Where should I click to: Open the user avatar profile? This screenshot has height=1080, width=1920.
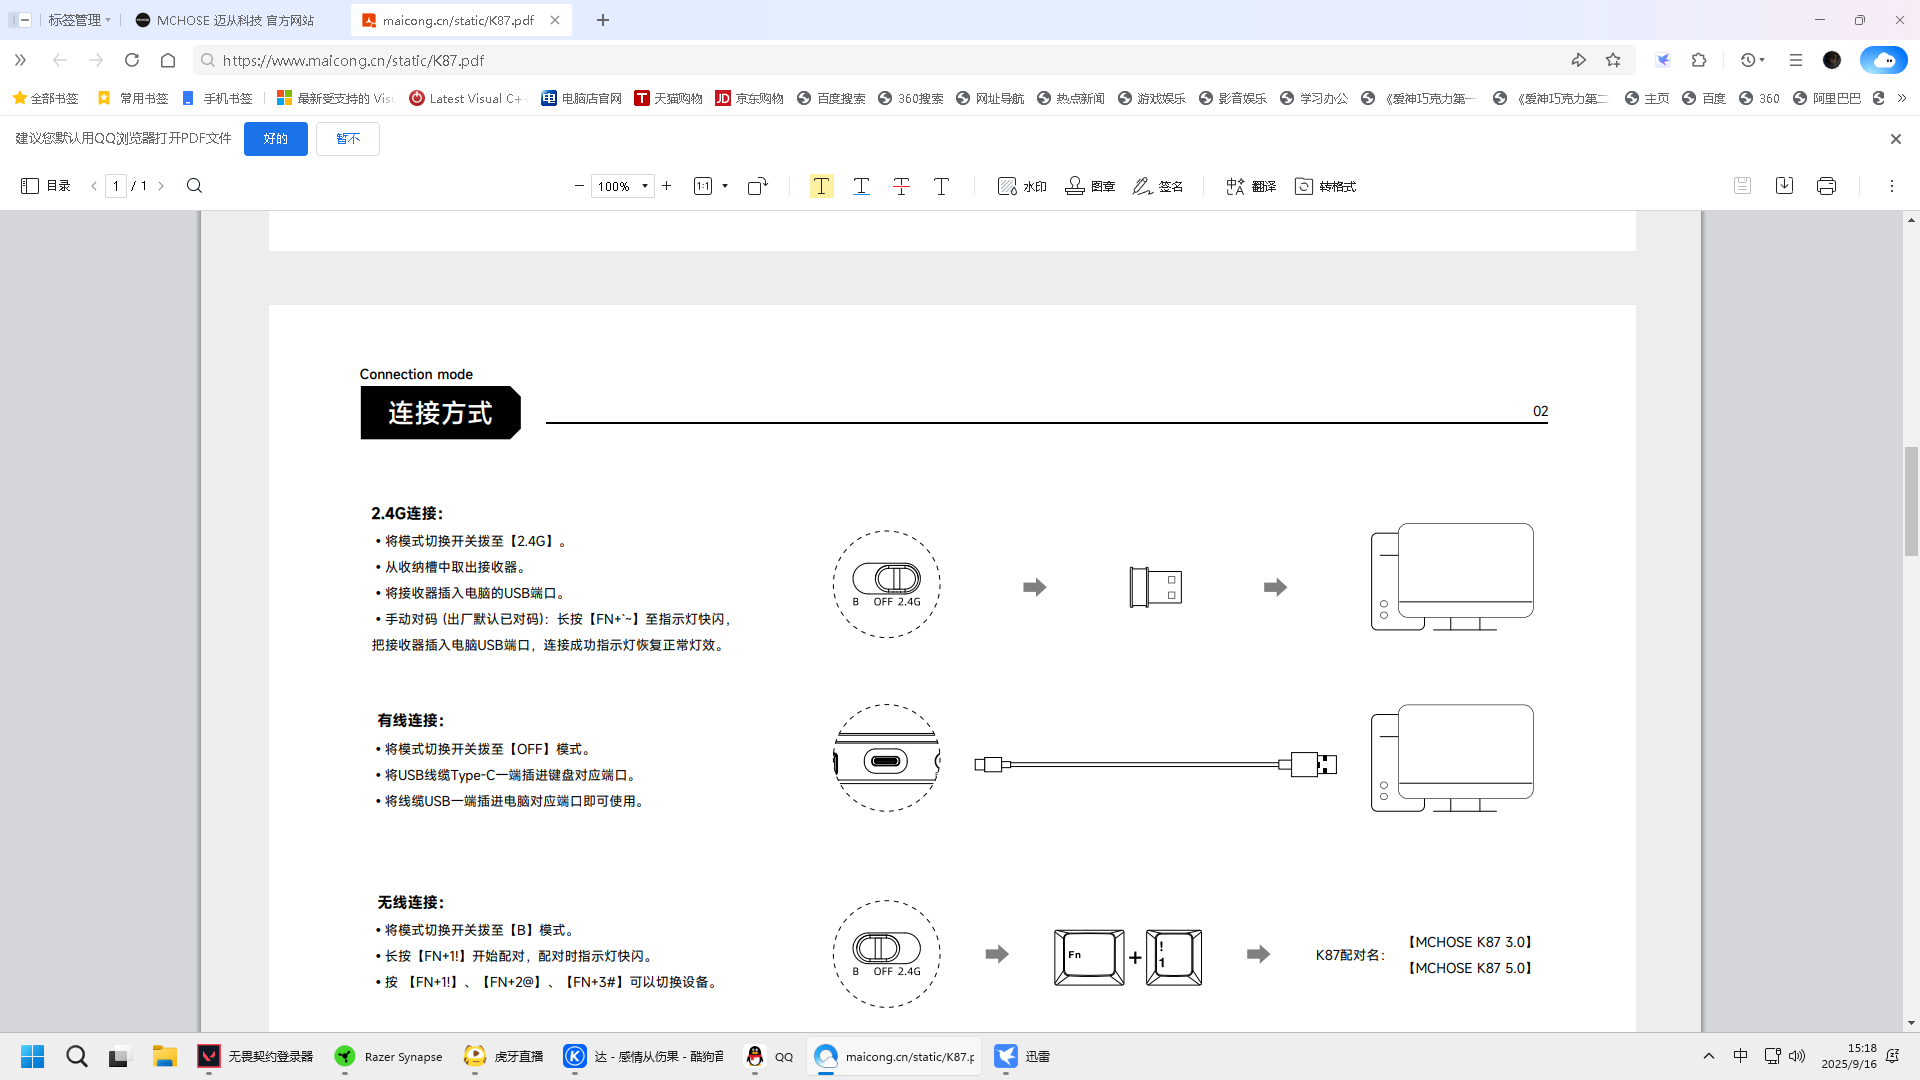pyautogui.click(x=1832, y=60)
